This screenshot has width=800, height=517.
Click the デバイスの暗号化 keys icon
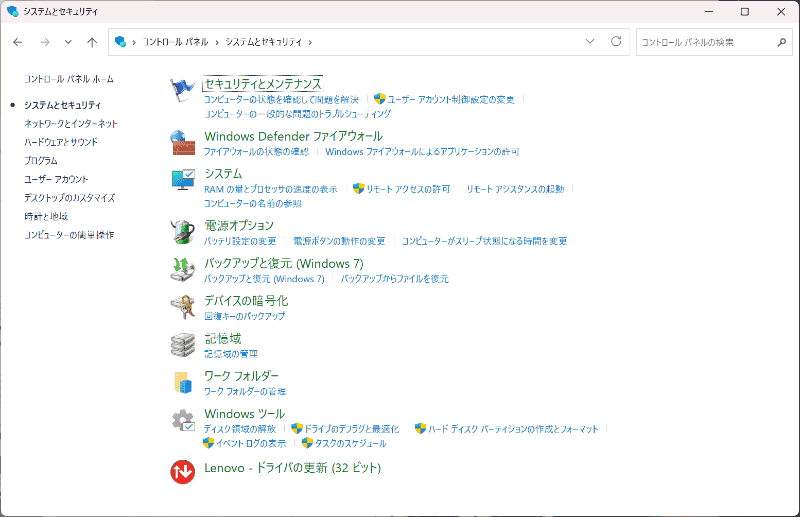coord(183,307)
